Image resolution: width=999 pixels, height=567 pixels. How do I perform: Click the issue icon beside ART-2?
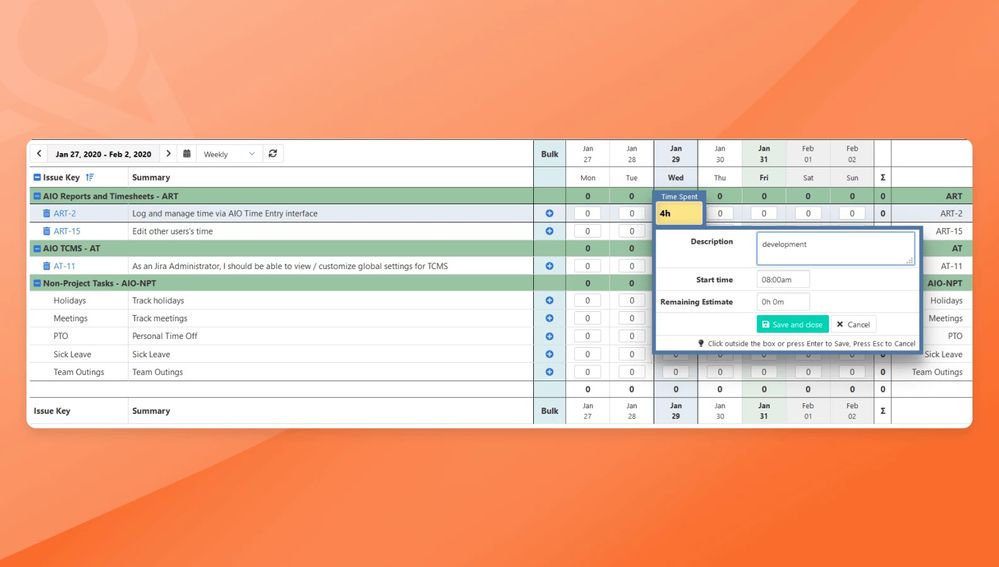47,213
